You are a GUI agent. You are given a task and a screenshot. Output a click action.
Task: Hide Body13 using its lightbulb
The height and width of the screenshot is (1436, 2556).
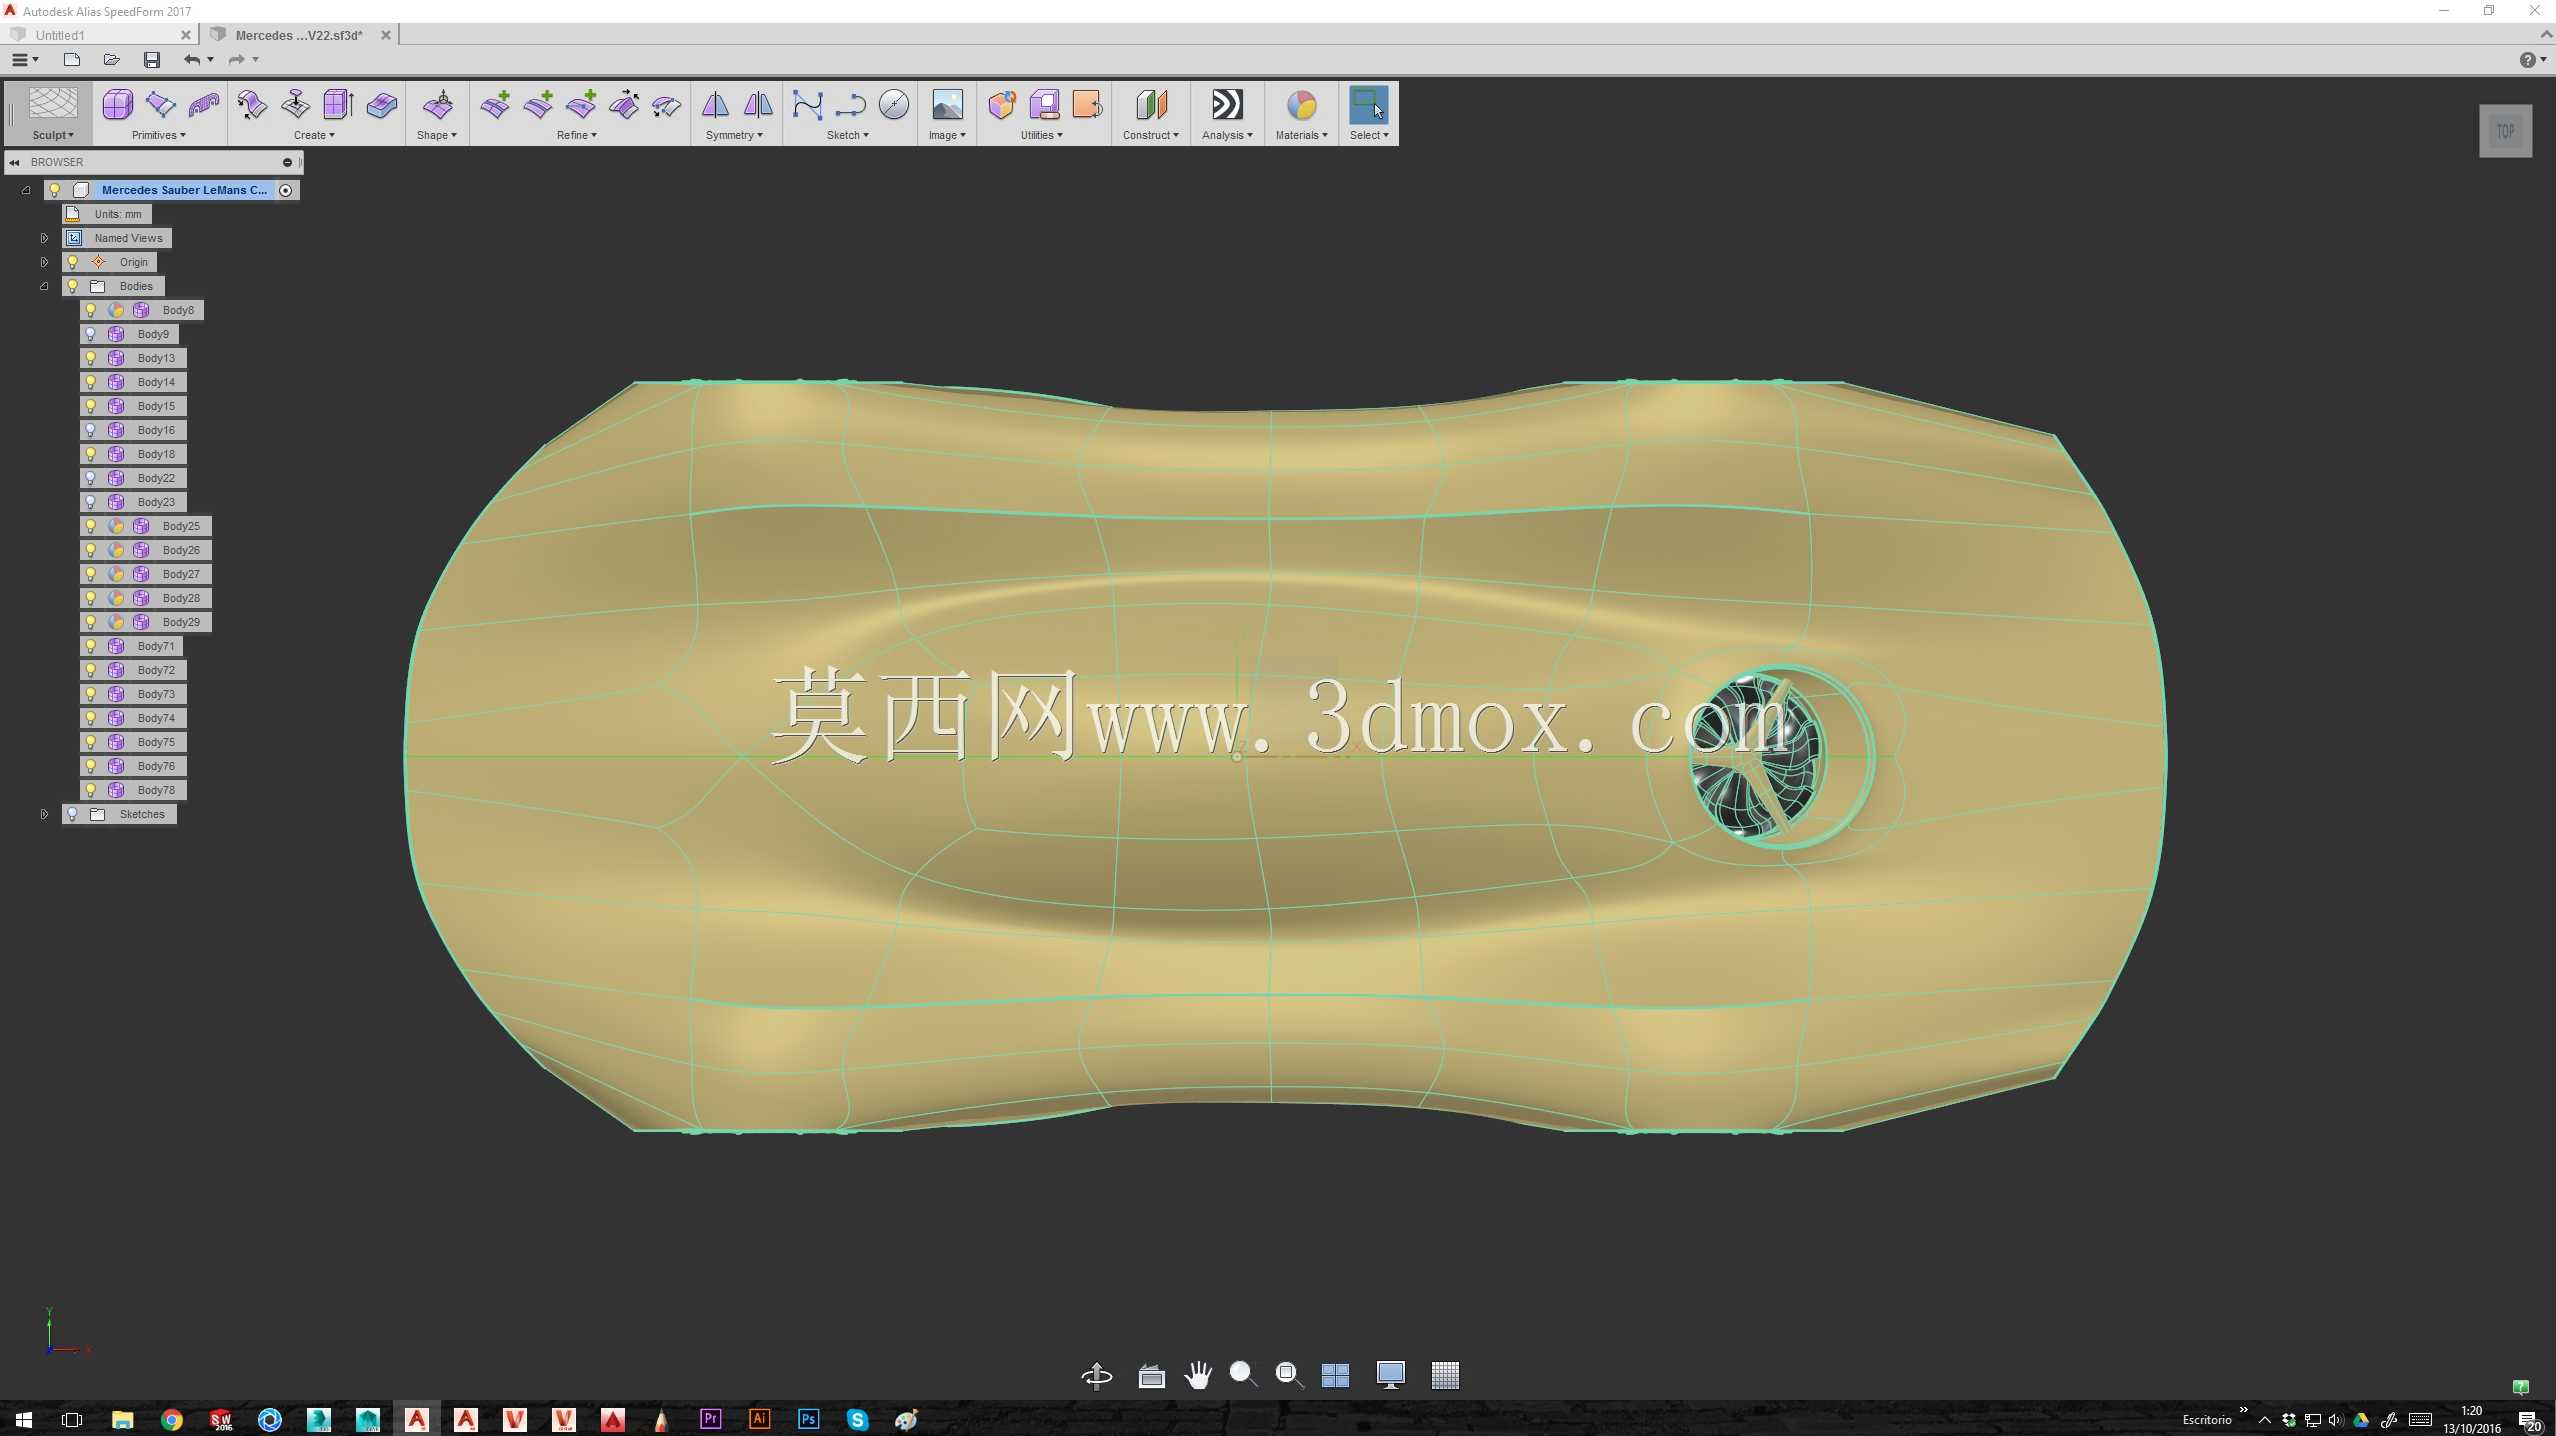click(x=91, y=358)
